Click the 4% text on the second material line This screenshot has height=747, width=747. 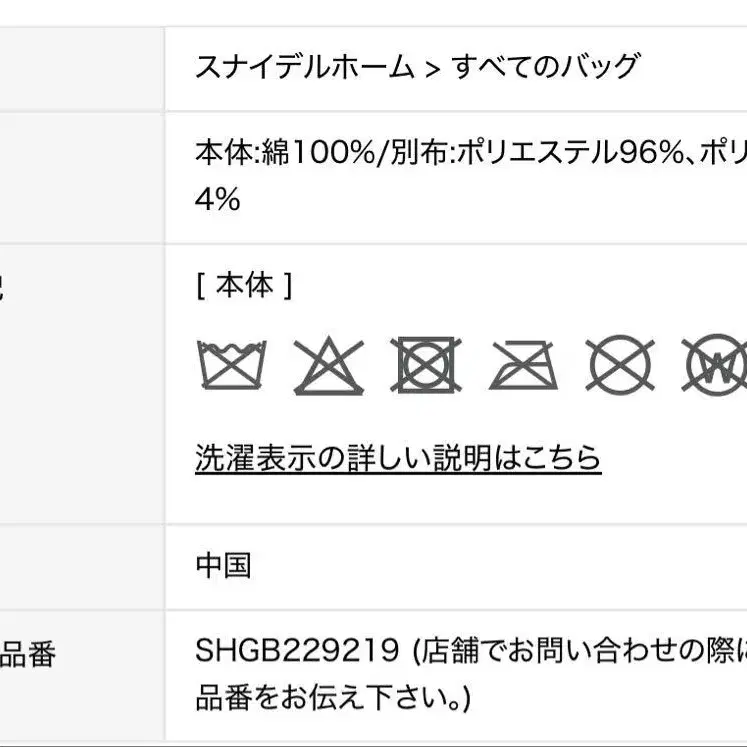tap(217, 199)
